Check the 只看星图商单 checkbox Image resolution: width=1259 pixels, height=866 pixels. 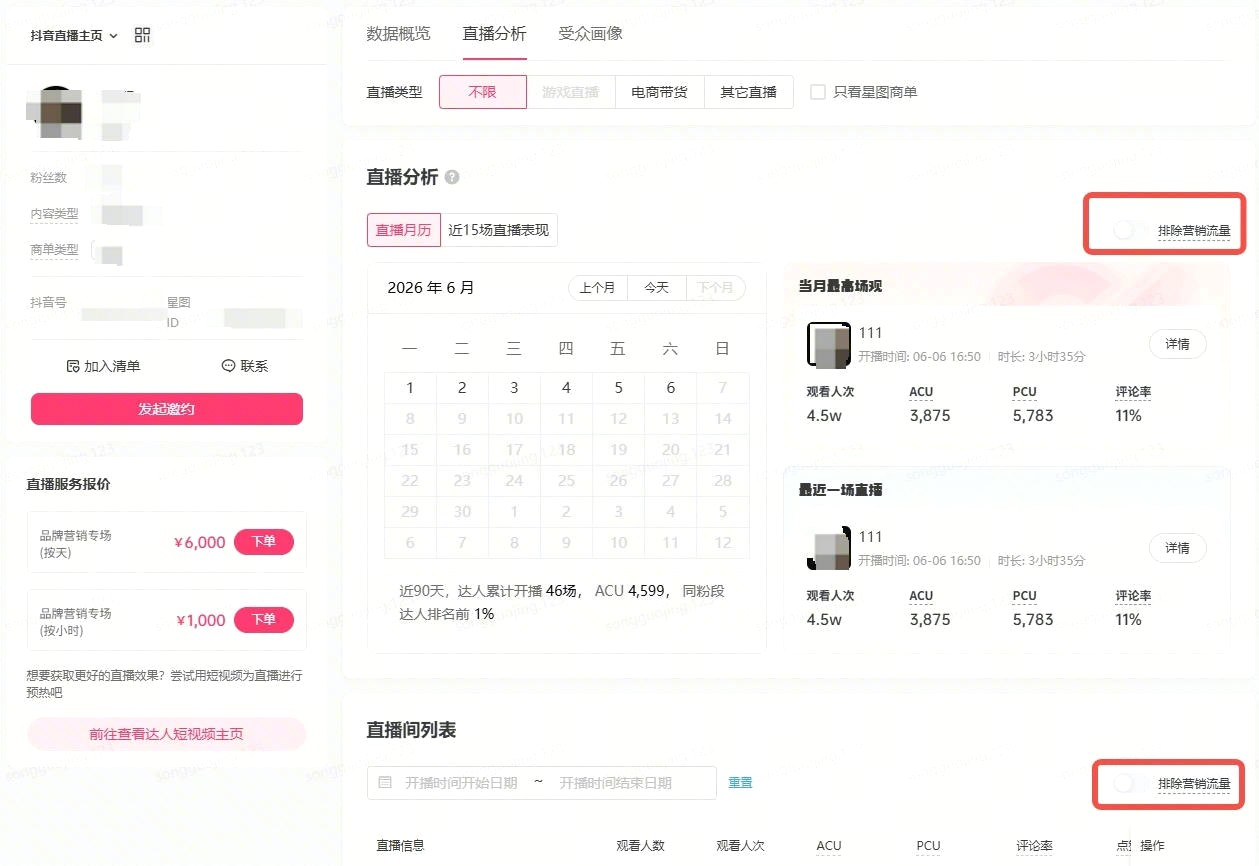[x=818, y=92]
